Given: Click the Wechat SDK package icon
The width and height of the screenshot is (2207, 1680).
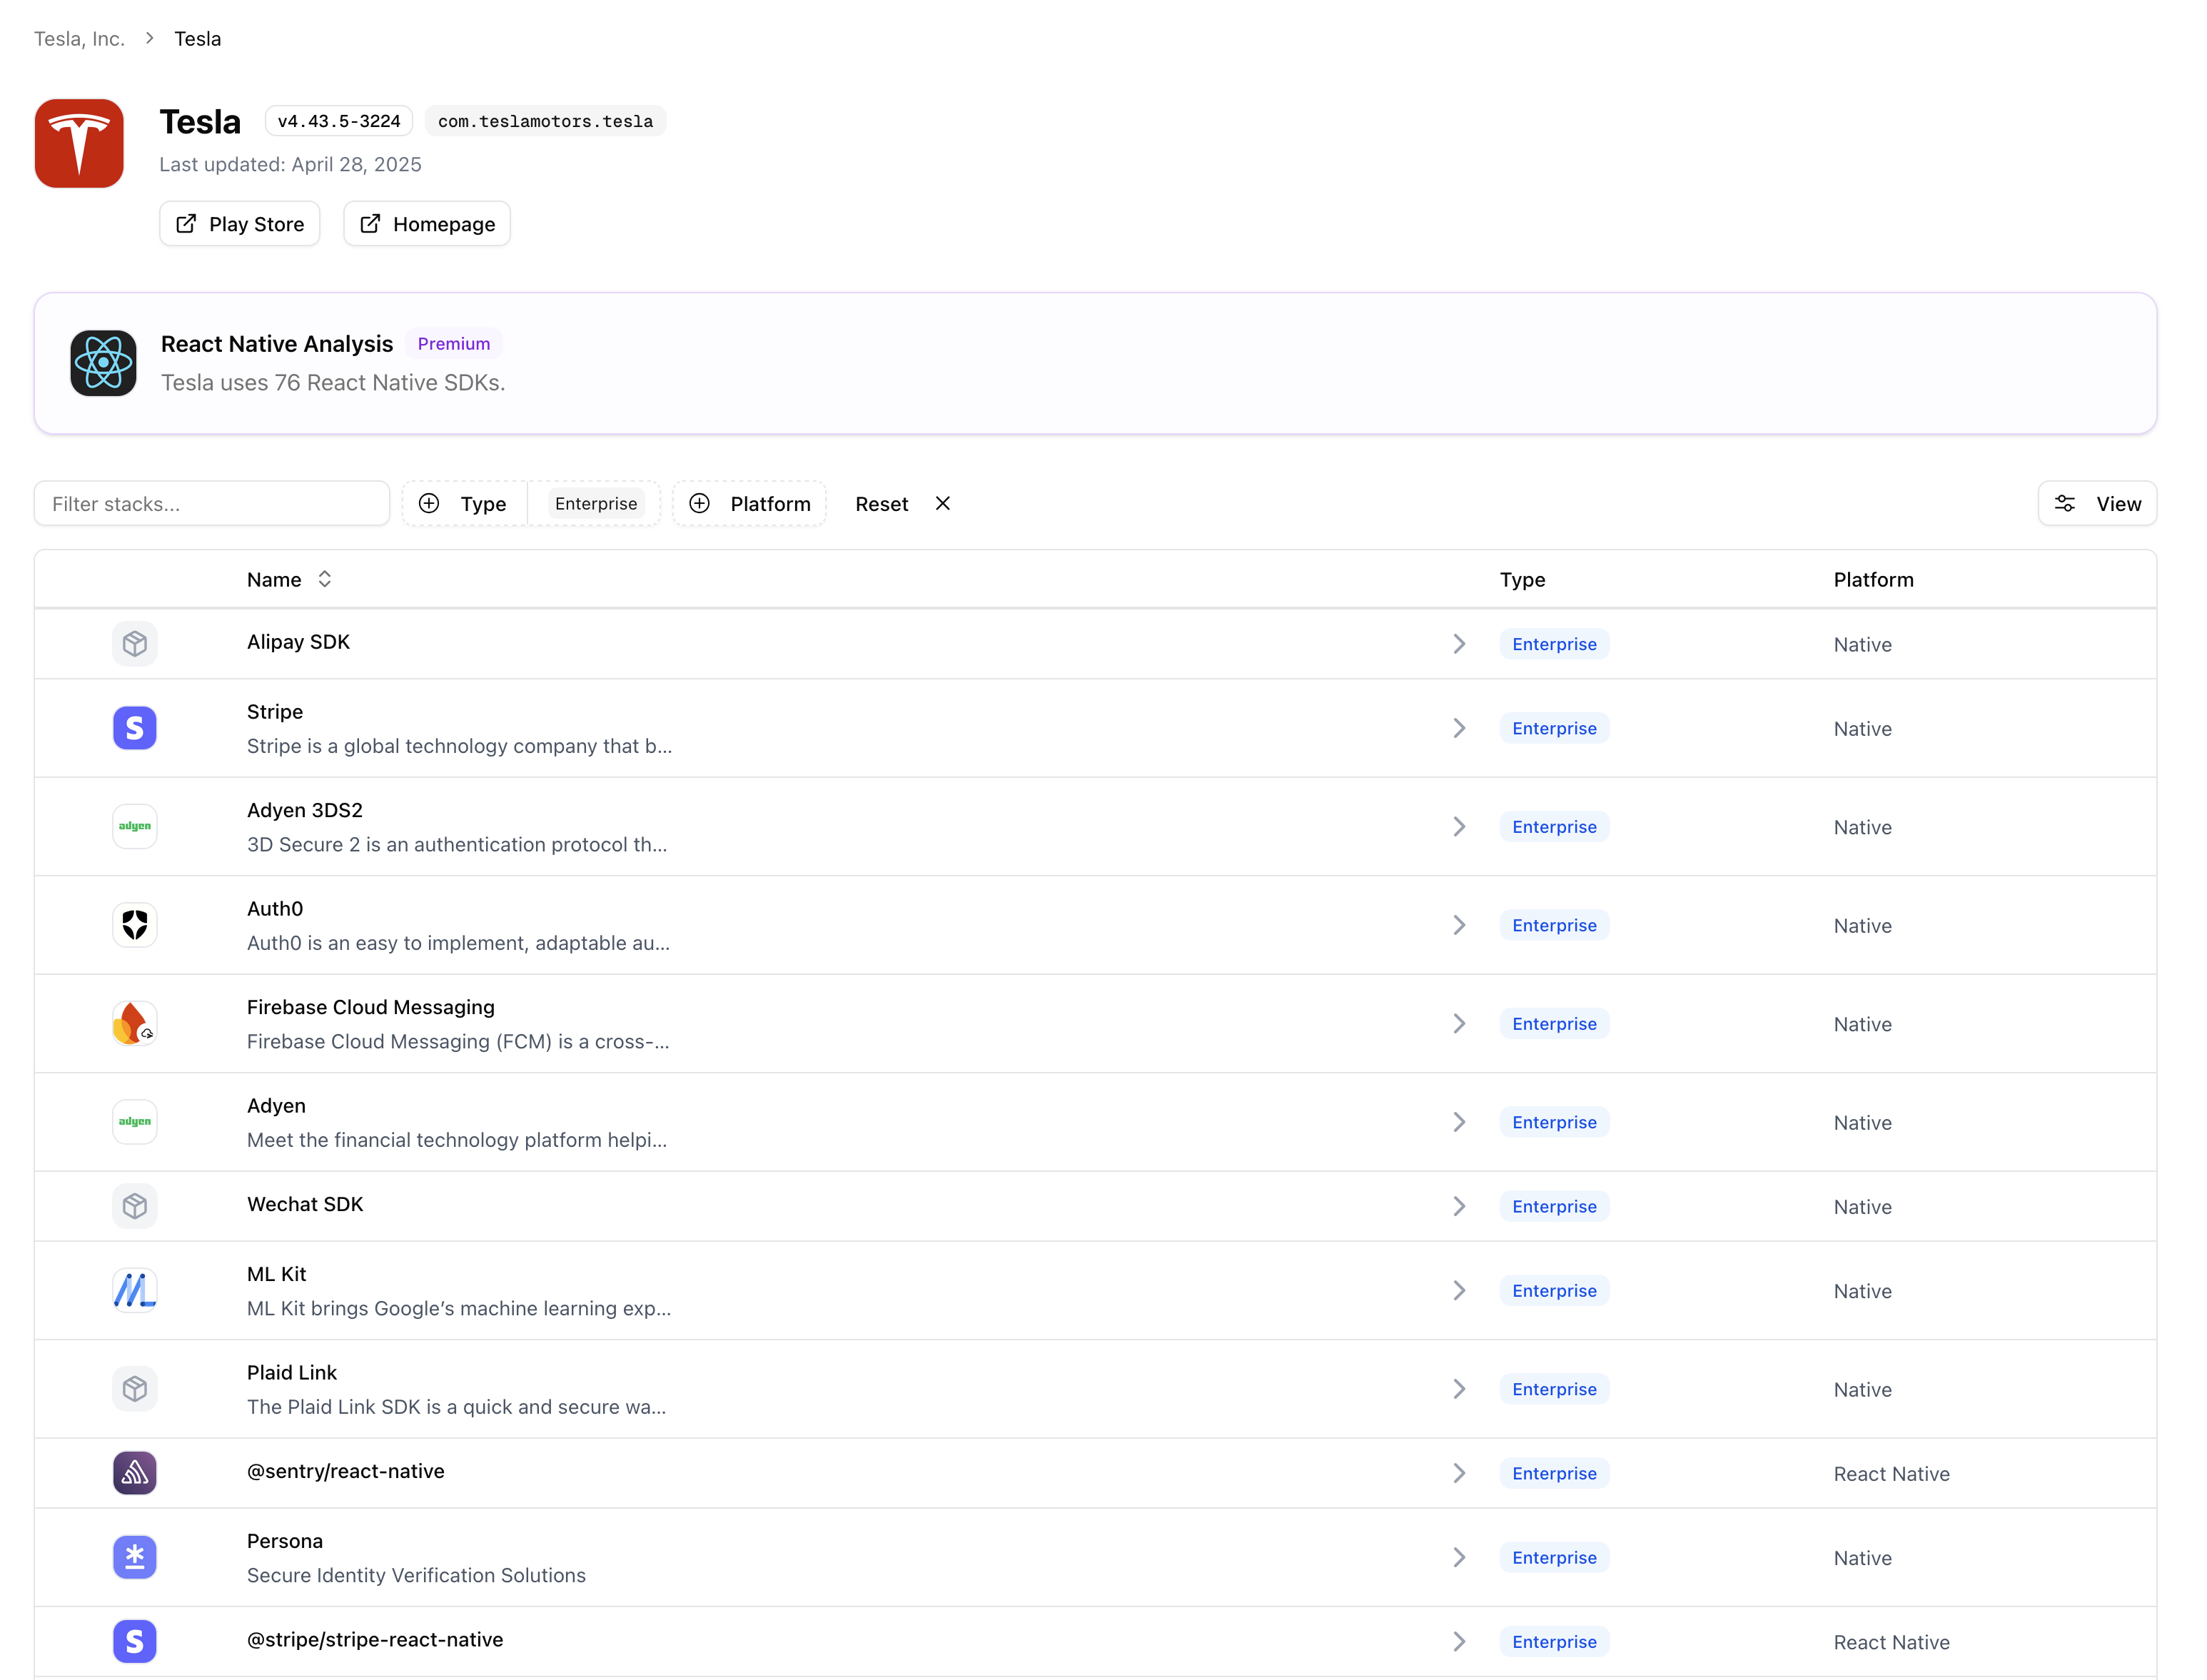Looking at the screenshot, I should click(x=135, y=1207).
